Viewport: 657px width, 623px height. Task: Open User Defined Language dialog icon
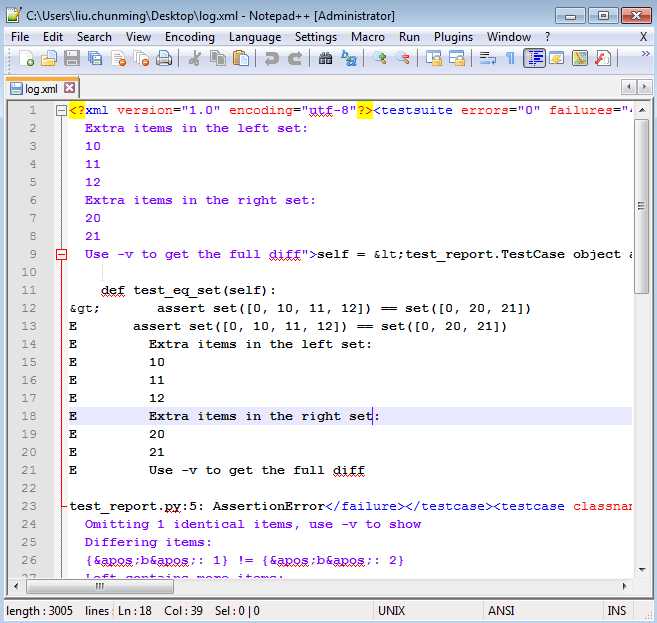click(x=557, y=58)
